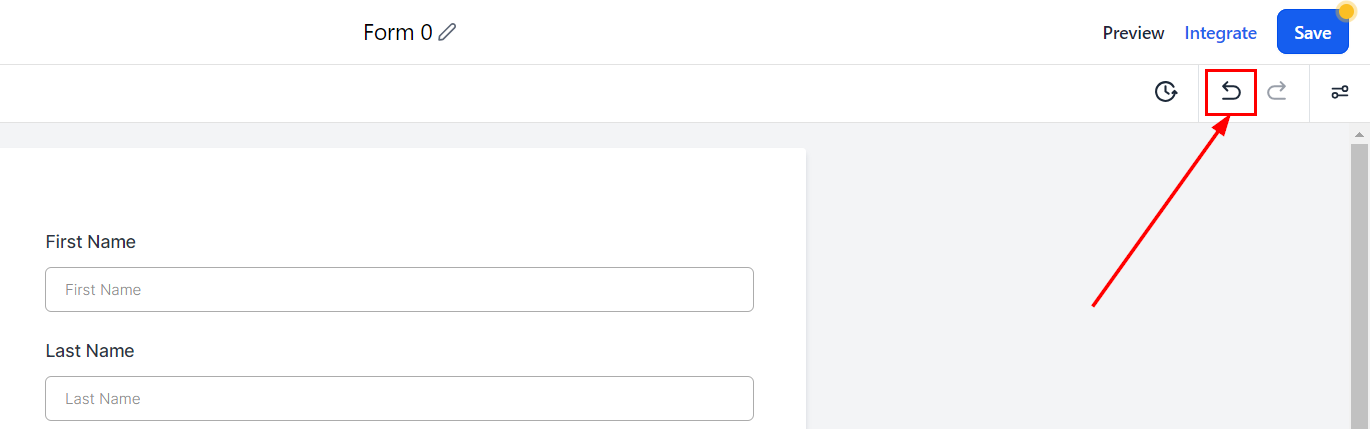The width and height of the screenshot is (1370, 429).
Task: Click the Form 0 title text
Action: pyautogui.click(x=397, y=32)
